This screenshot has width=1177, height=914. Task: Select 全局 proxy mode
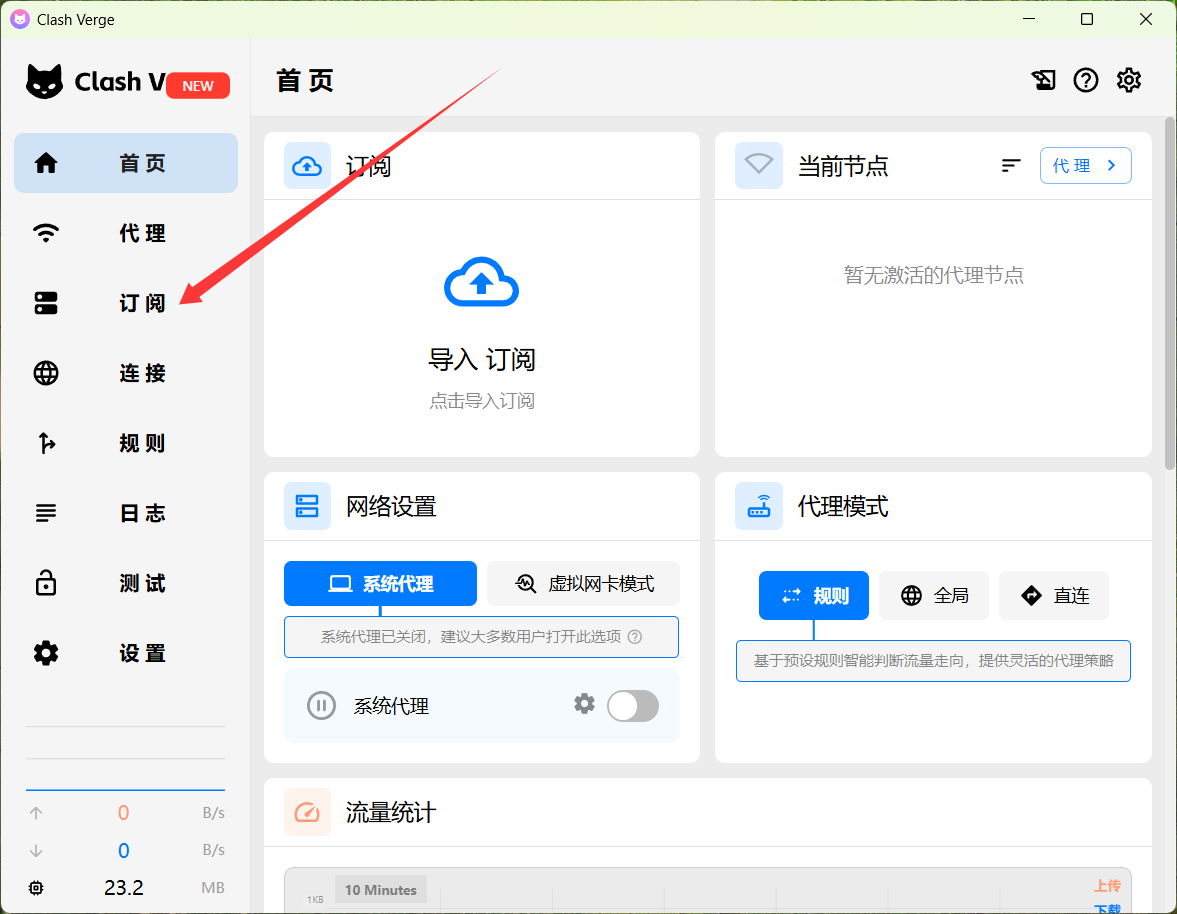tap(934, 596)
